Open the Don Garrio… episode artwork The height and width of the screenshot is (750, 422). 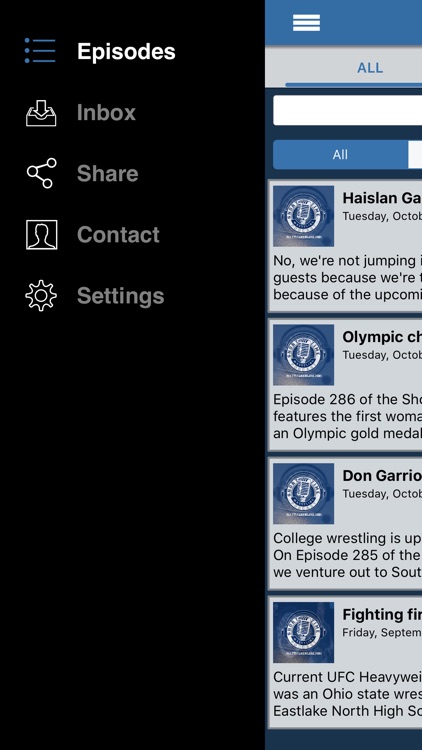(303, 493)
